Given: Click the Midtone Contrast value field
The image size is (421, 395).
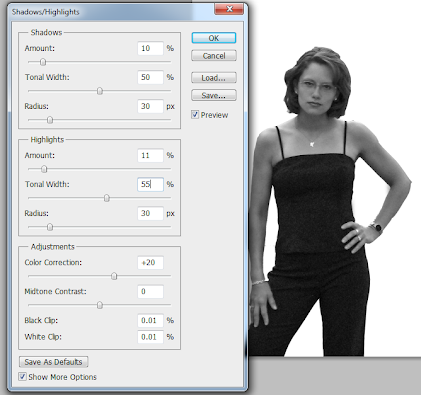Looking at the screenshot, I should [150, 292].
